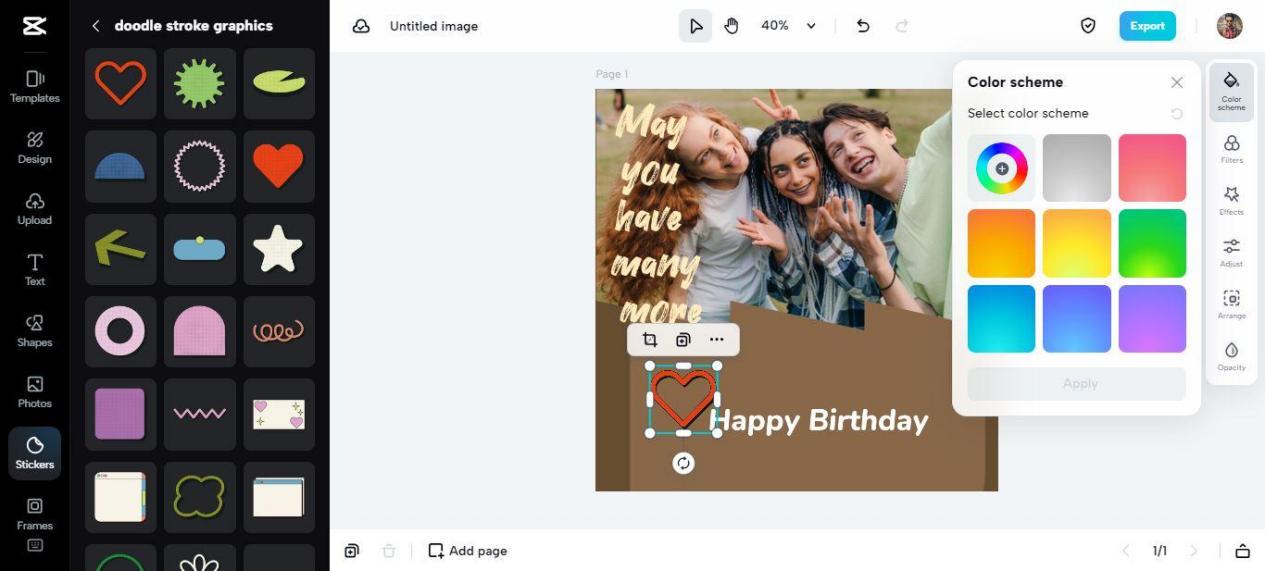1265x571 pixels.
Task: Add the pink arch sticker
Action: [200, 331]
